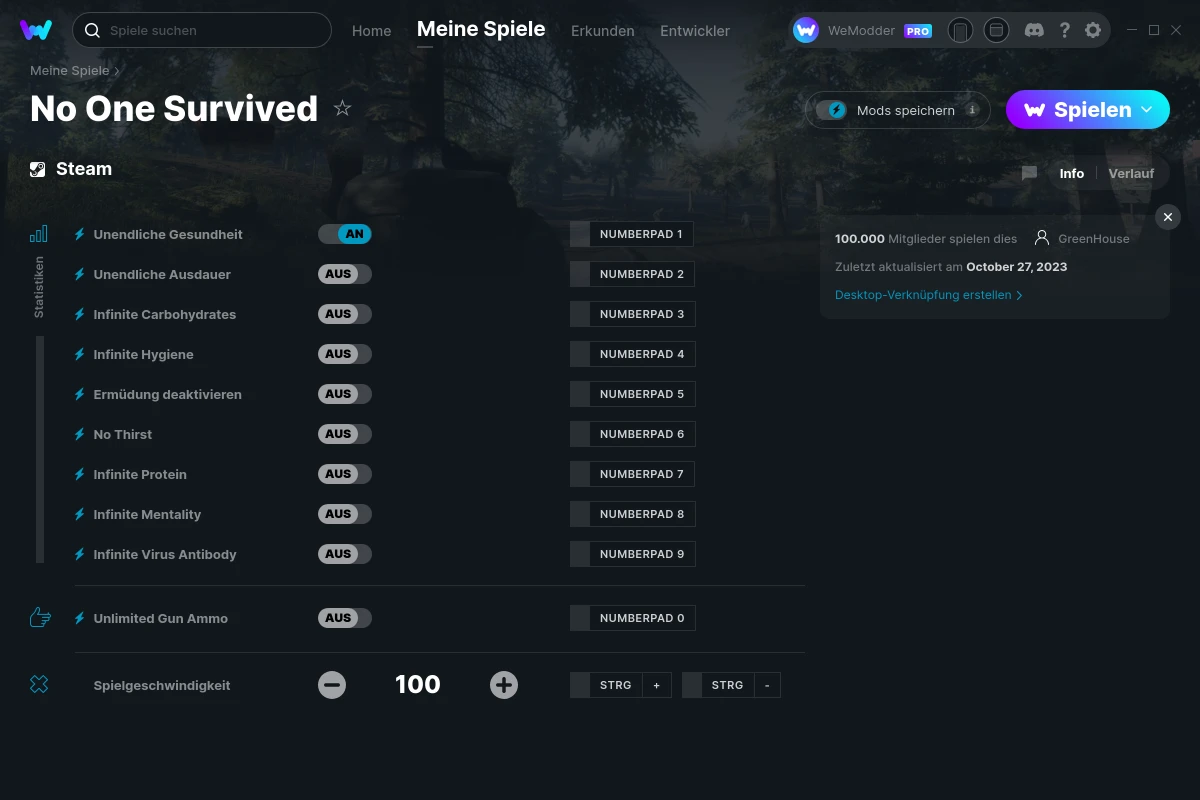Click the lightning icon beside No Thirst
Image resolution: width=1200 pixels, height=800 pixels.
pyautogui.click(x=80, y=434)
